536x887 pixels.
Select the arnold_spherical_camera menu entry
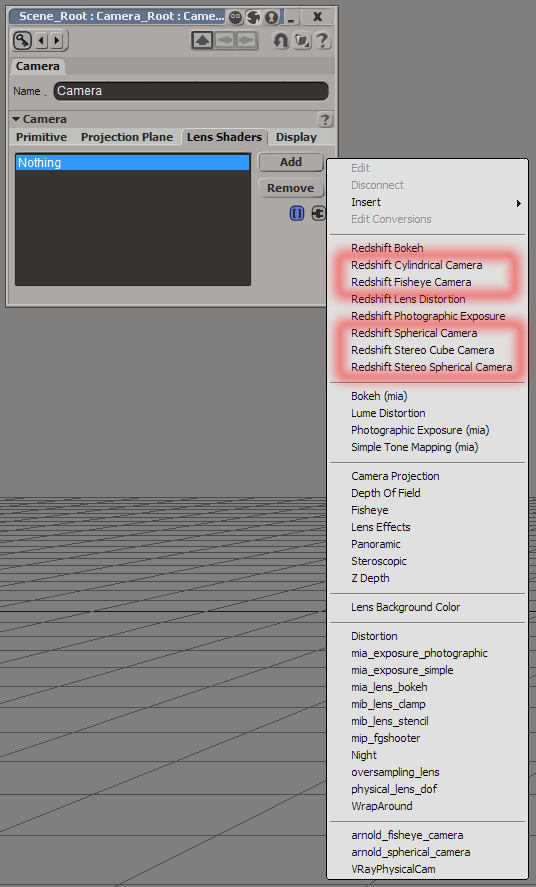(410, 852)
